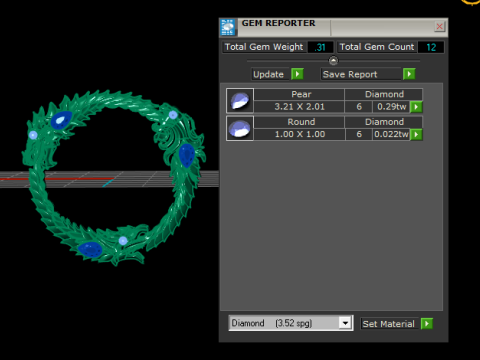Viewport: 480px width, 360px height.
Task: Select the small round gem at the ring's upper right
Action: (x=173, y=115)
